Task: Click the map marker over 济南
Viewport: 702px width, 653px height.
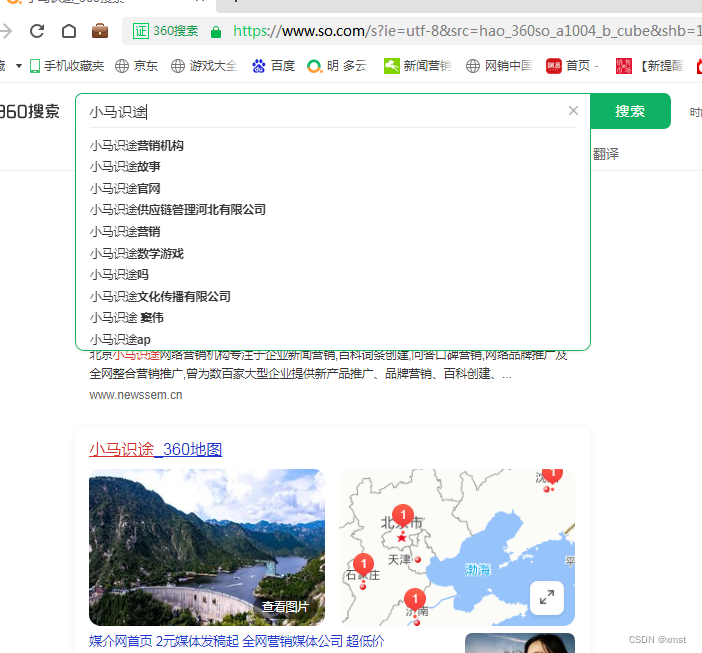Action: click(x=415, y=599)
